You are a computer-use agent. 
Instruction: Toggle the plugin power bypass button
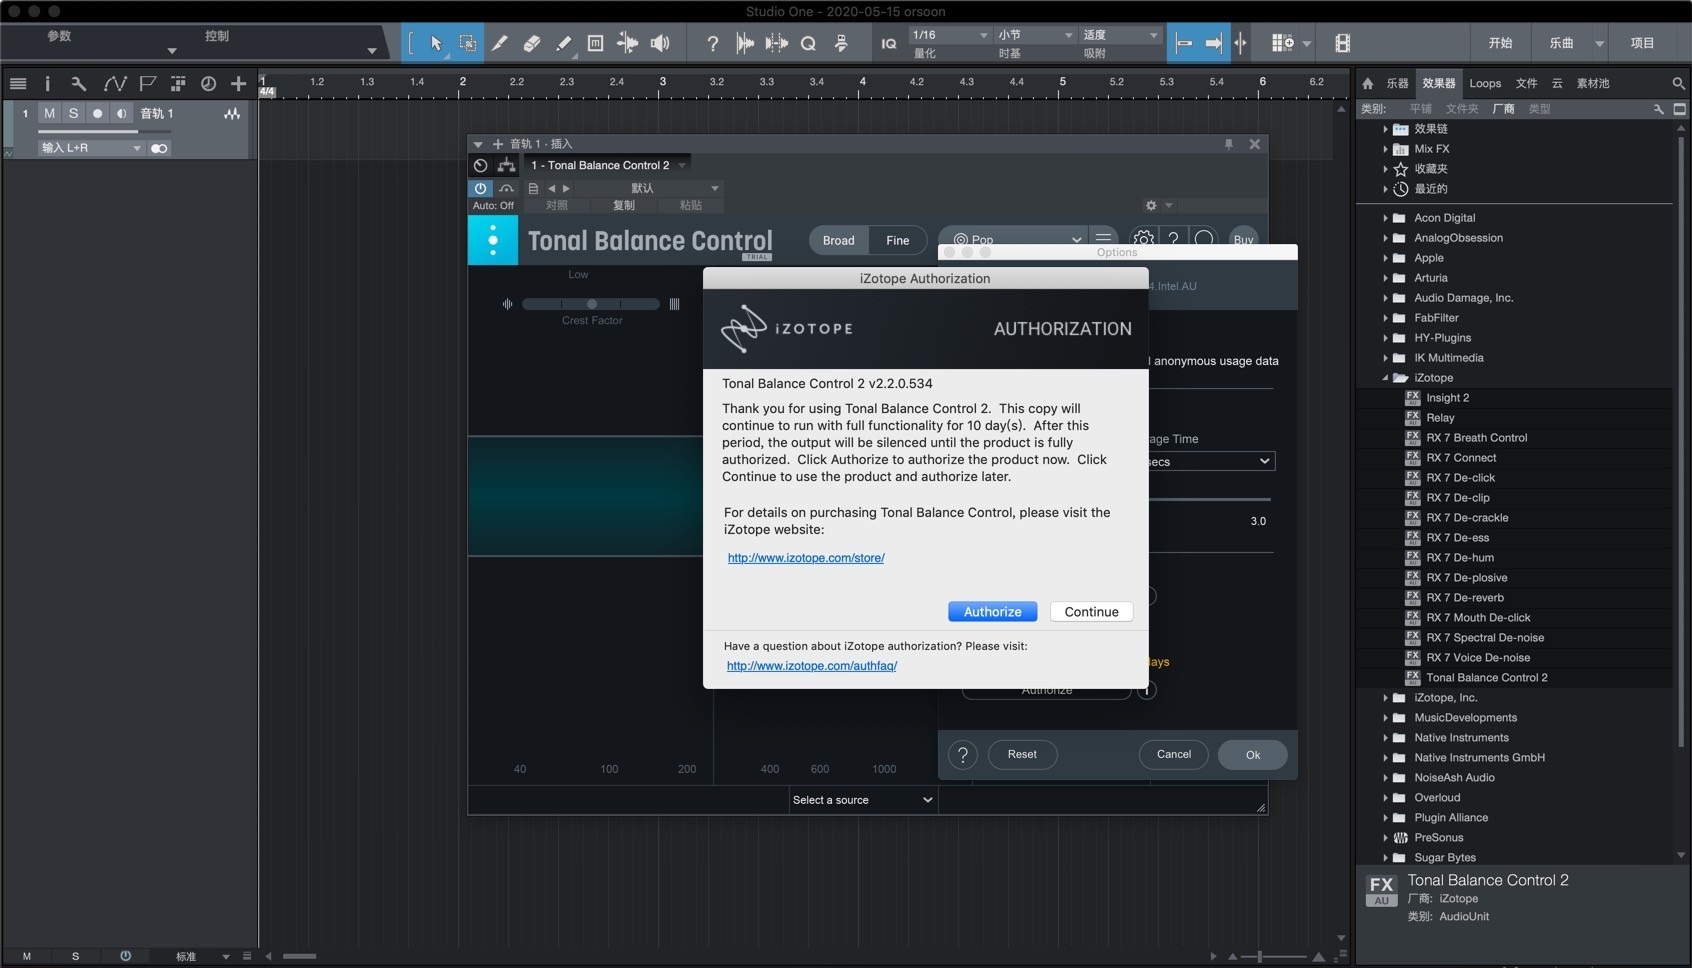pyautogui.click(x=481, y=188)
